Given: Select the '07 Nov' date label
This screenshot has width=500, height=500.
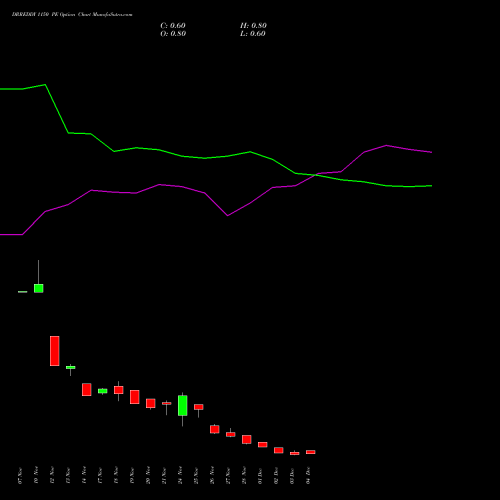Looking at the screenshot, I should [20, 476].
